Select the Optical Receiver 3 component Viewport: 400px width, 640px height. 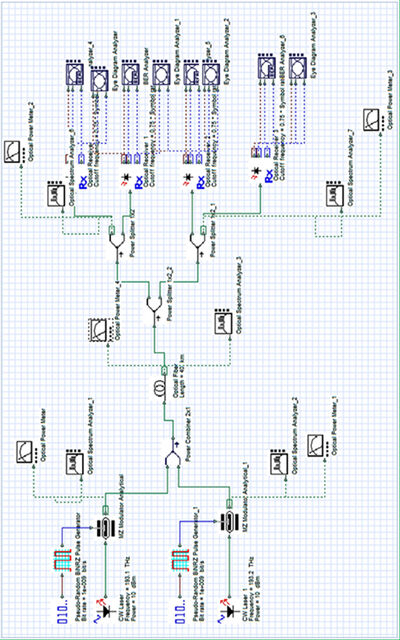(260, 167)
